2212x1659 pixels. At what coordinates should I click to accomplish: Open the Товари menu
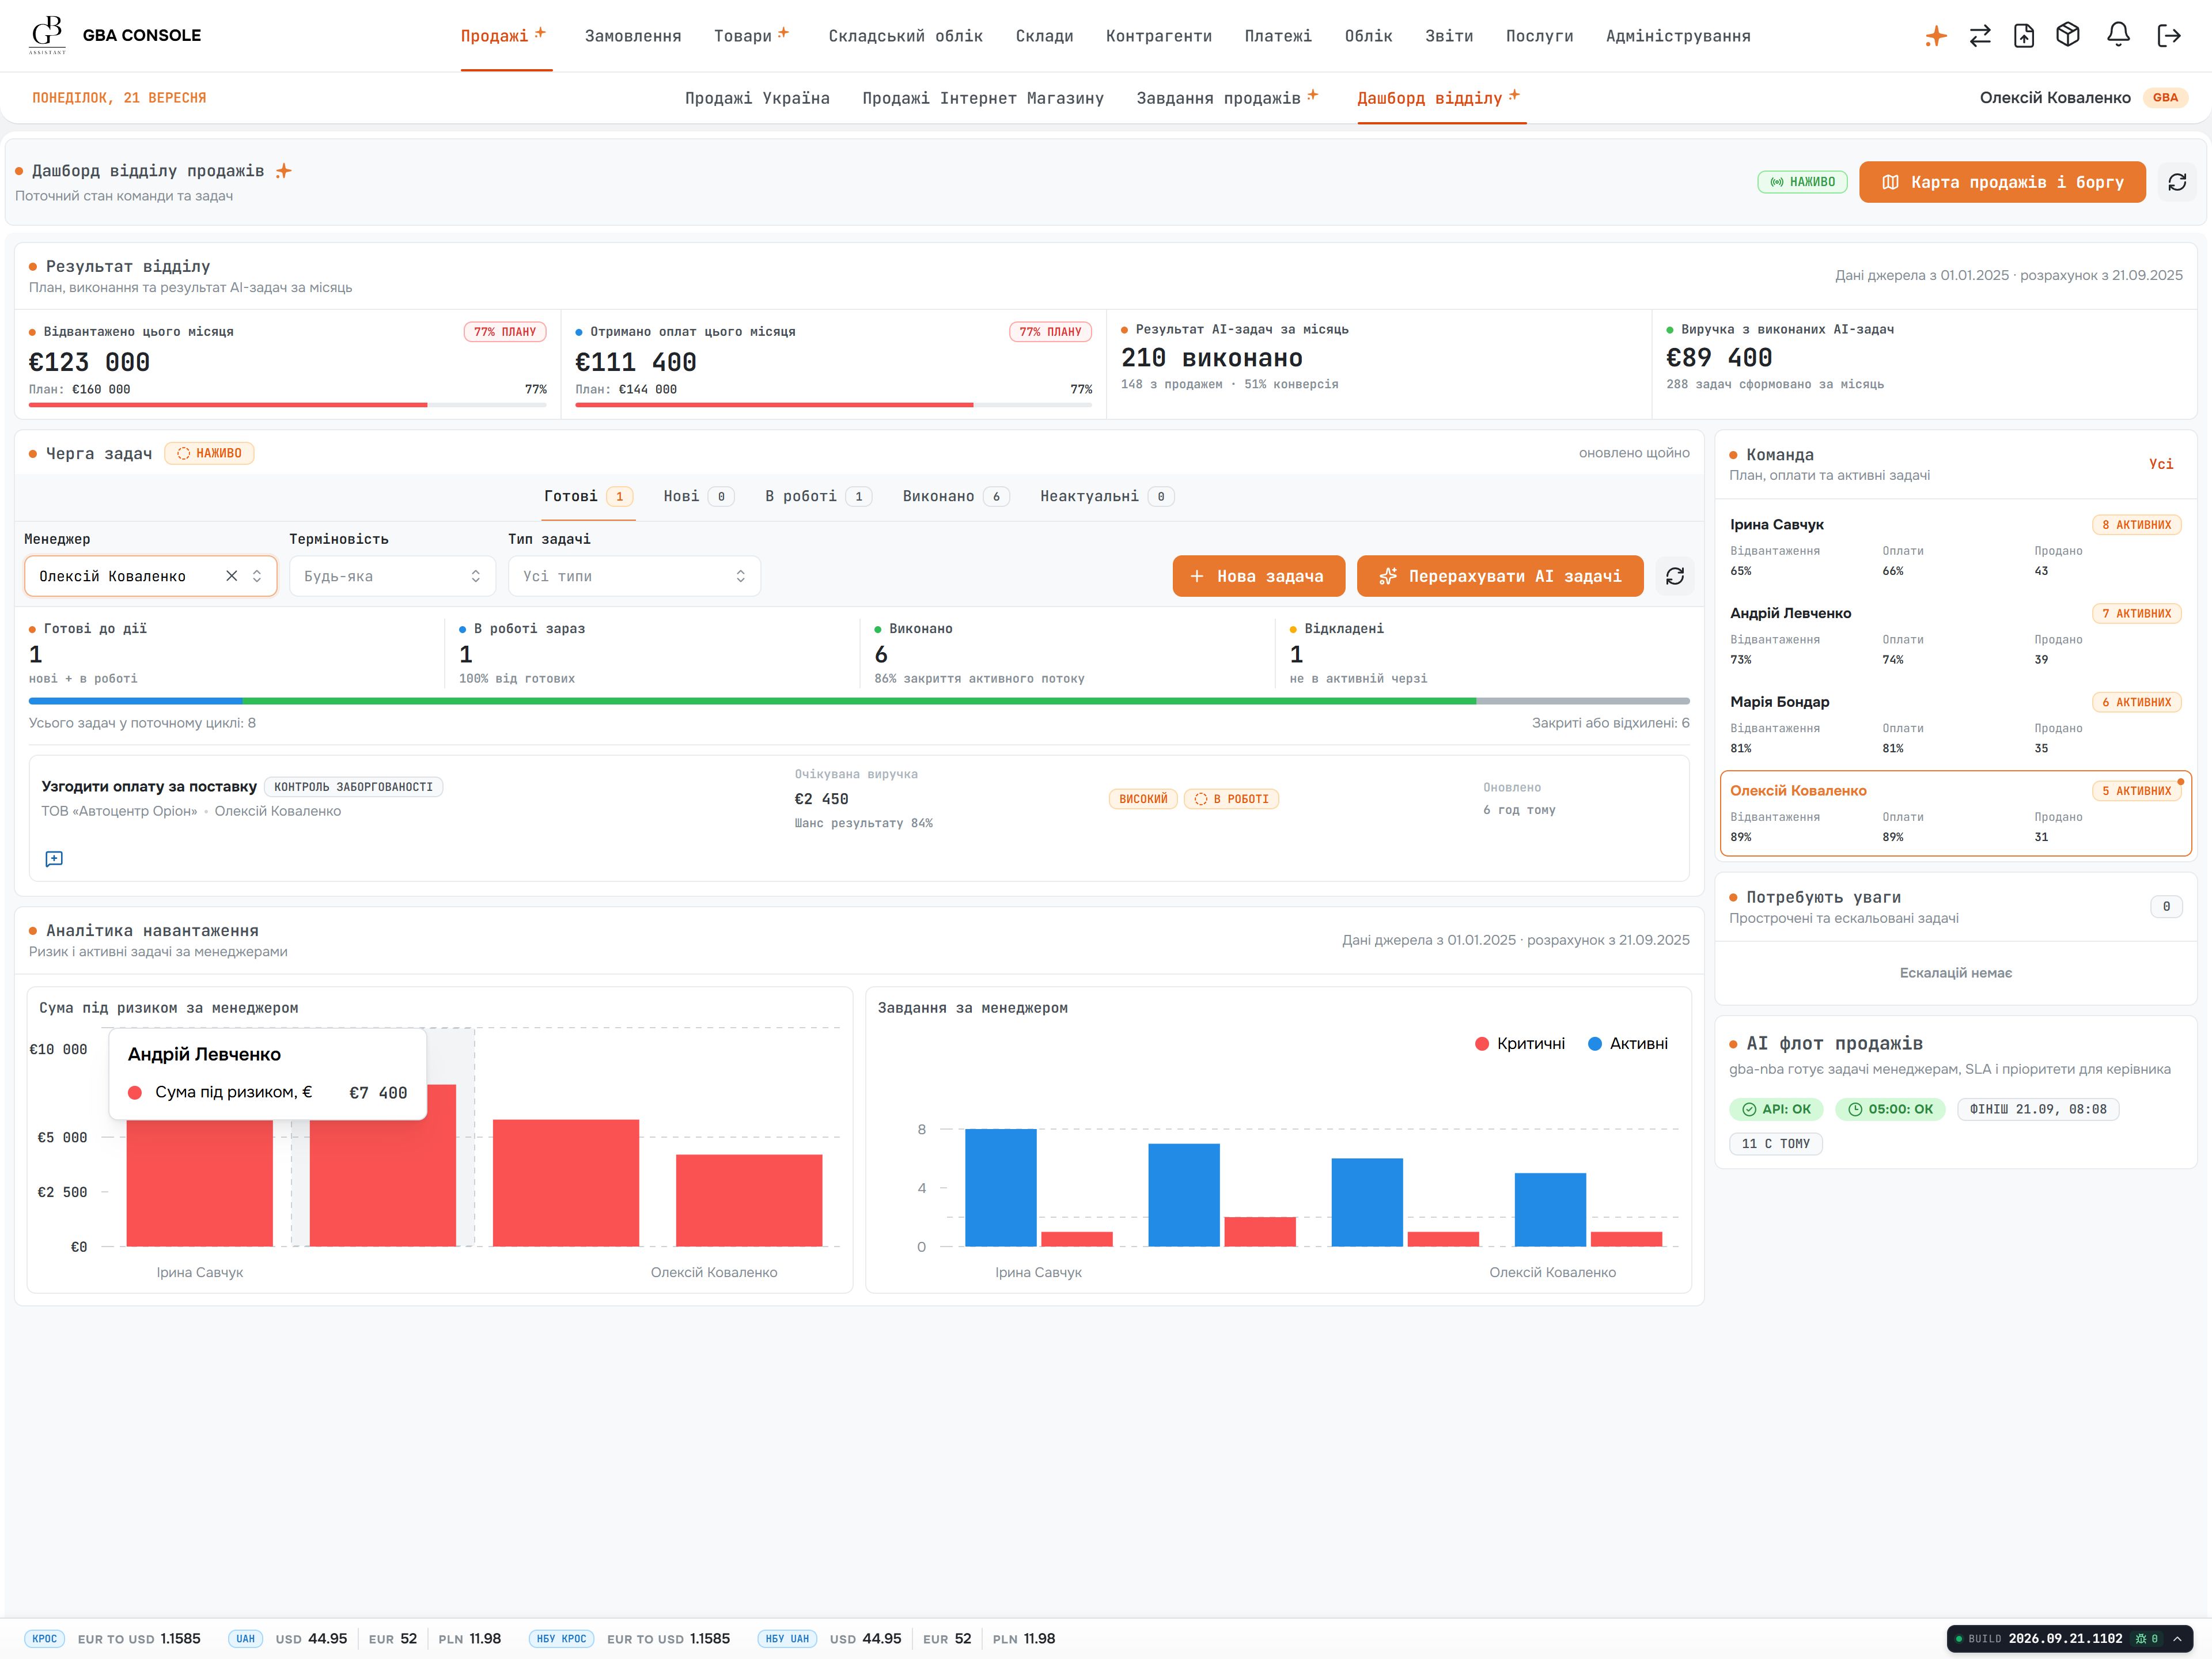click(752, 36)
